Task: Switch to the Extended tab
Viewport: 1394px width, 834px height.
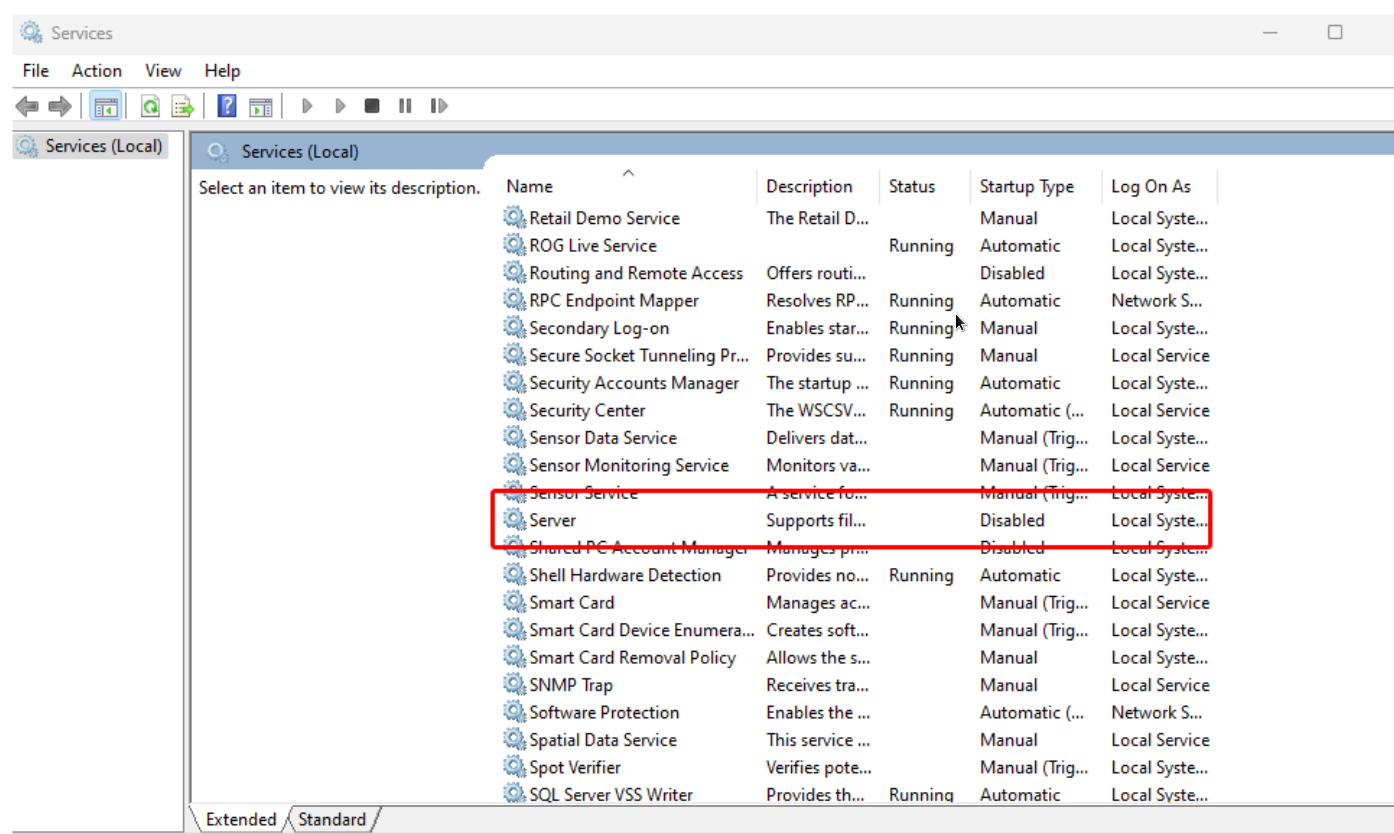Action: (x=240, y=819)
